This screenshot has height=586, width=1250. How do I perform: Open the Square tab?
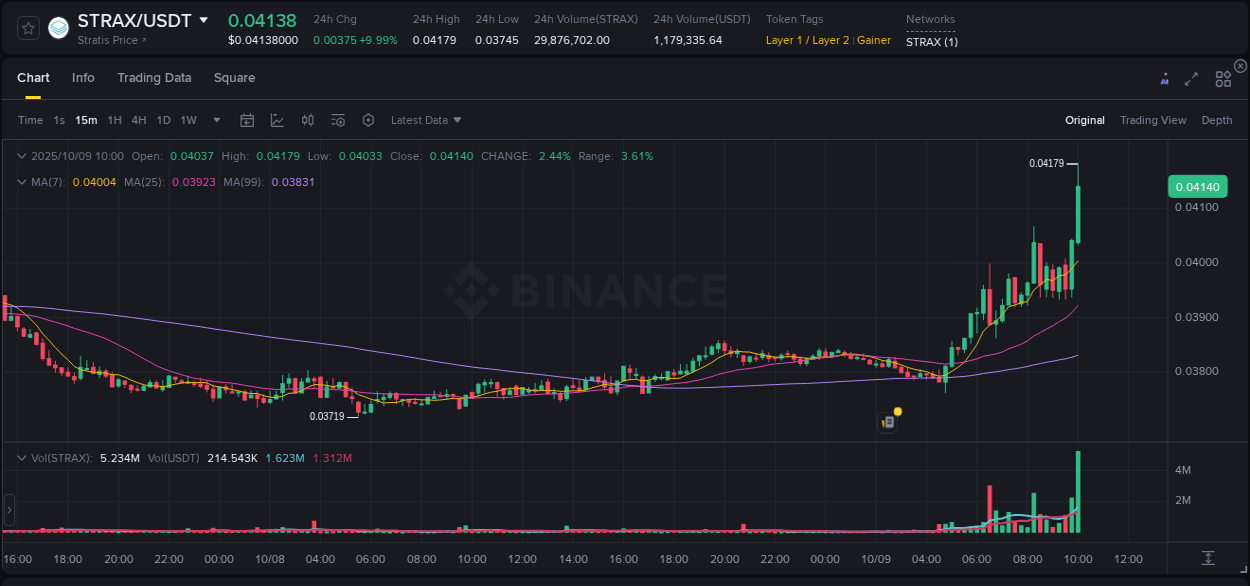point(234,78)
